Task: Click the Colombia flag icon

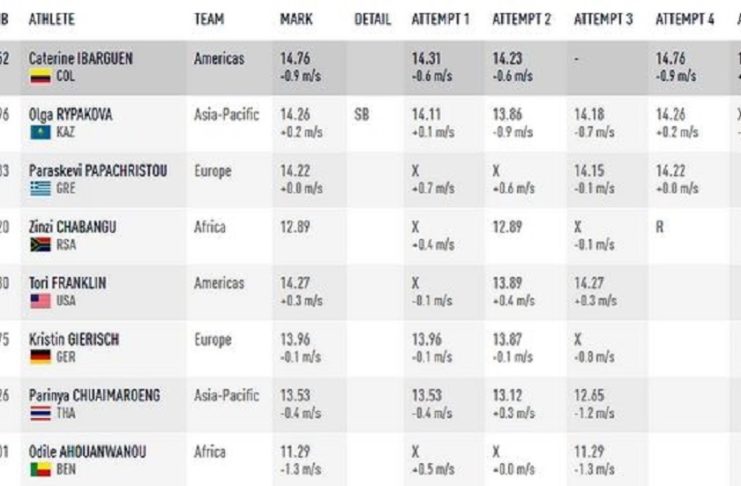Action: tap(39, 76)
